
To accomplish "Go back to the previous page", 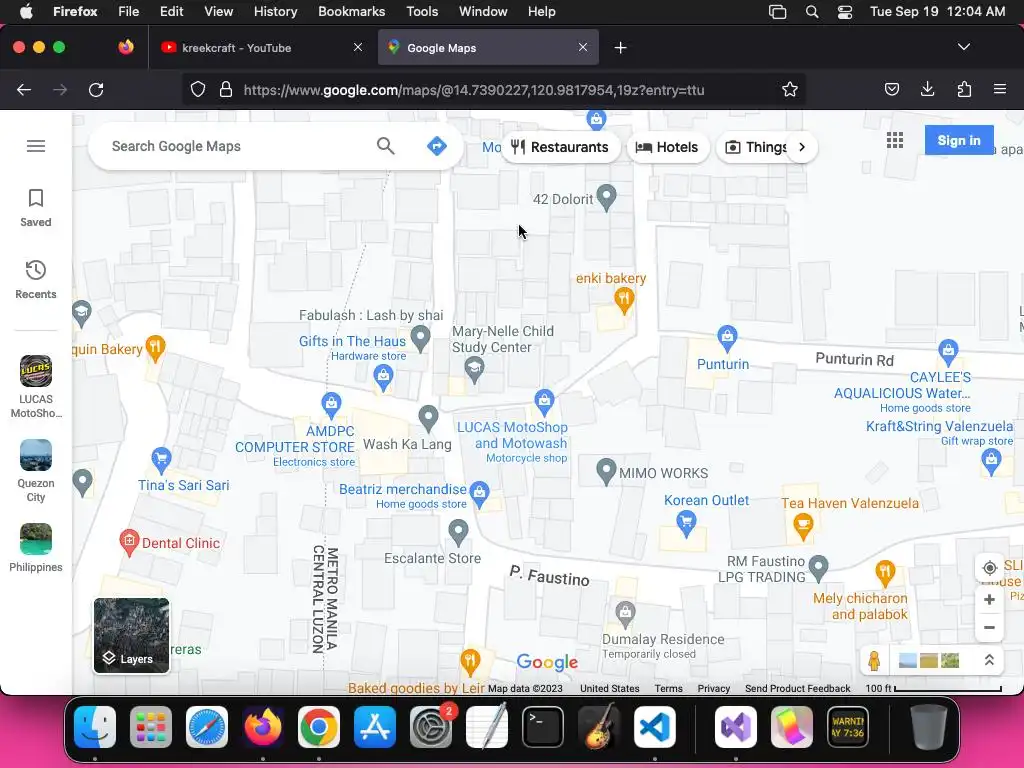I will (24, 90).
